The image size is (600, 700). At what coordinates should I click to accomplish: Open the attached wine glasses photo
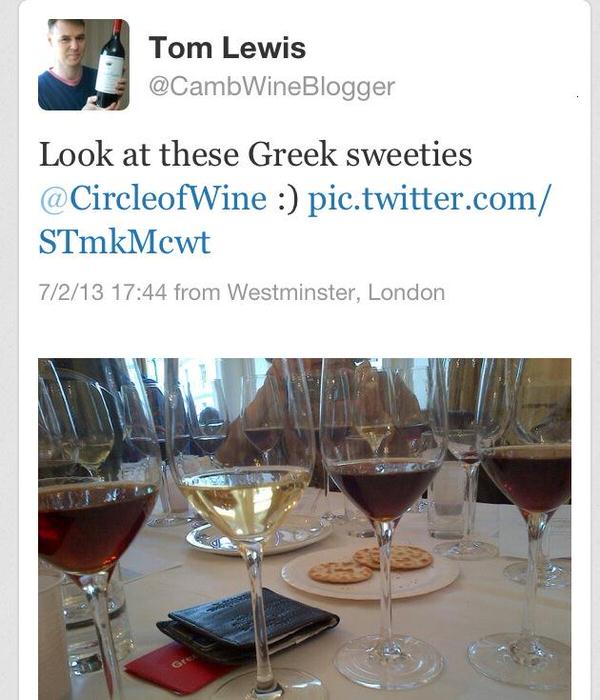305,529
